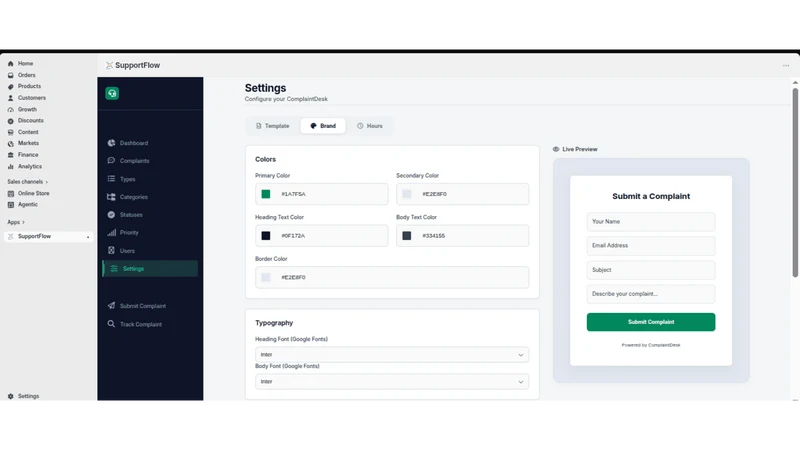Click the Discounts icon
The image size is (800, 450).
11,121
